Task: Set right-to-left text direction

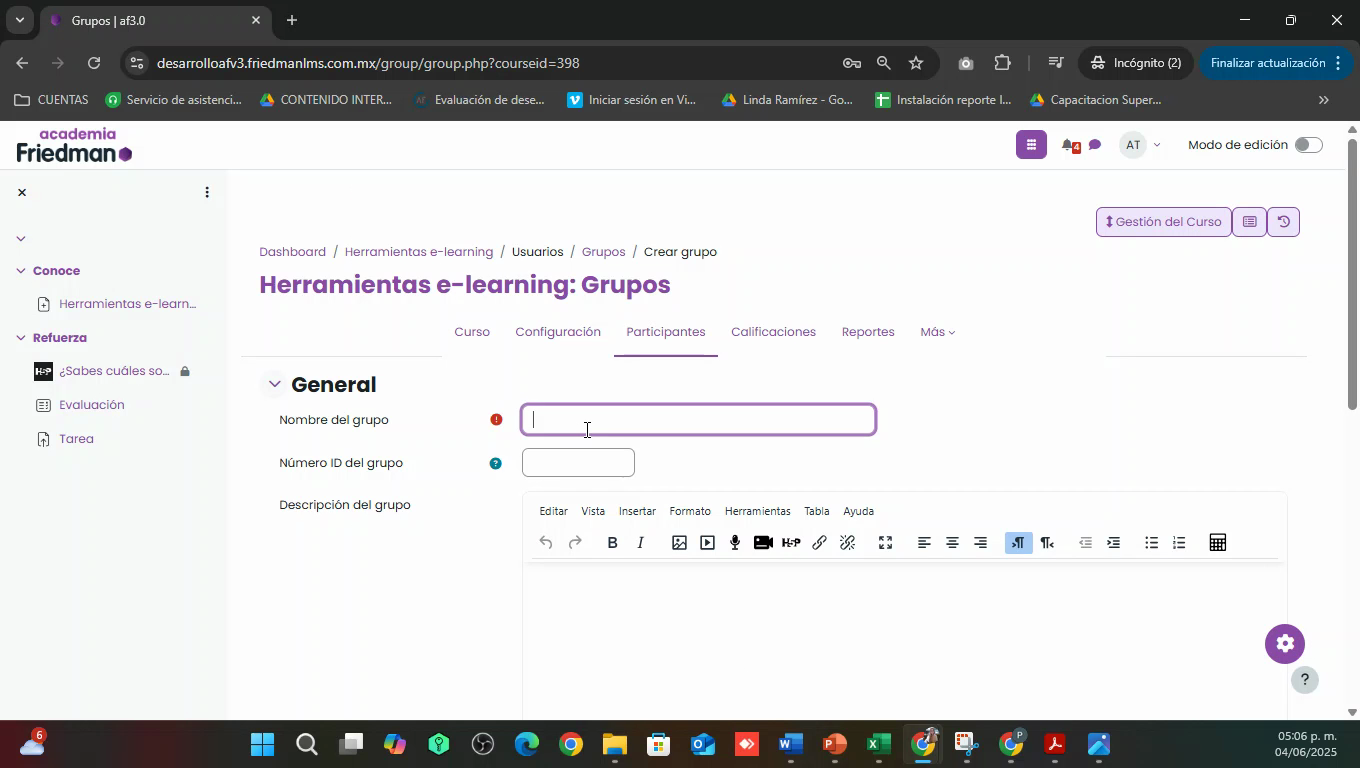Action: [x=1047, y=543]
